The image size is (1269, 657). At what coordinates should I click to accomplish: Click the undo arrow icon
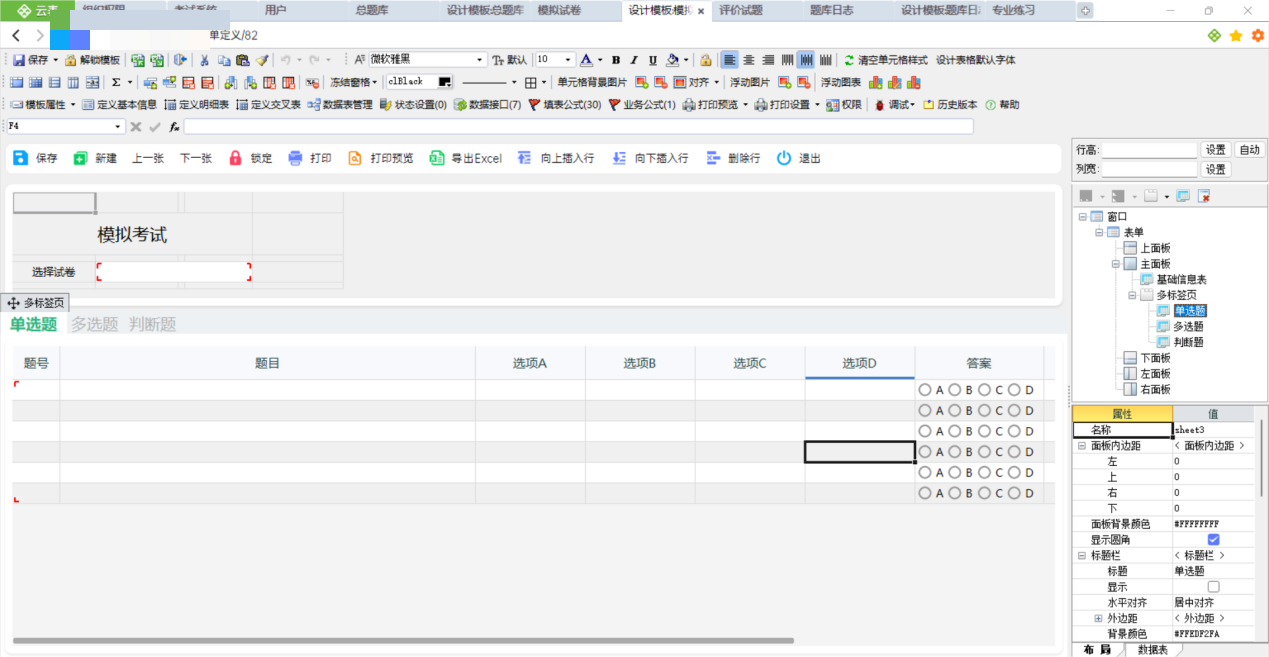pos(285,60)
